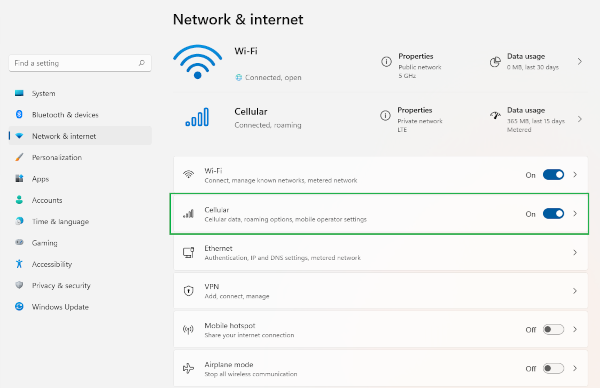Screen dimensions: 600x388
Task: Open Wi-Fi Properties Public network link
Action: [x=419, y=67]
